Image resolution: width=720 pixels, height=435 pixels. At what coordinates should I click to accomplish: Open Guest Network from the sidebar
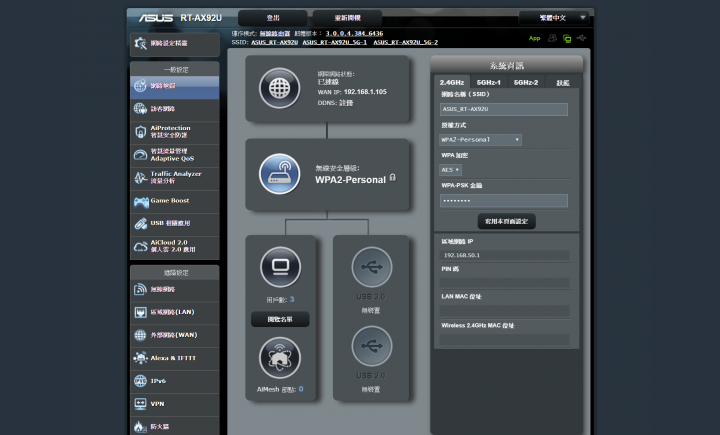[174, 109]
